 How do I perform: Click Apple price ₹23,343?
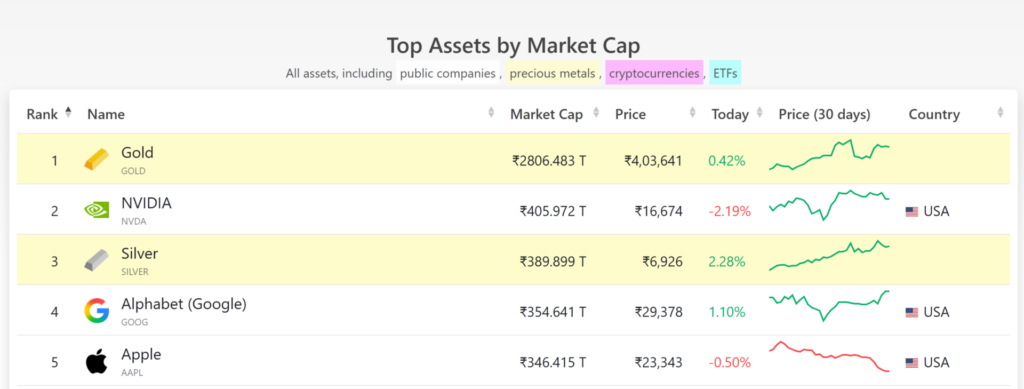coord(658,362)
